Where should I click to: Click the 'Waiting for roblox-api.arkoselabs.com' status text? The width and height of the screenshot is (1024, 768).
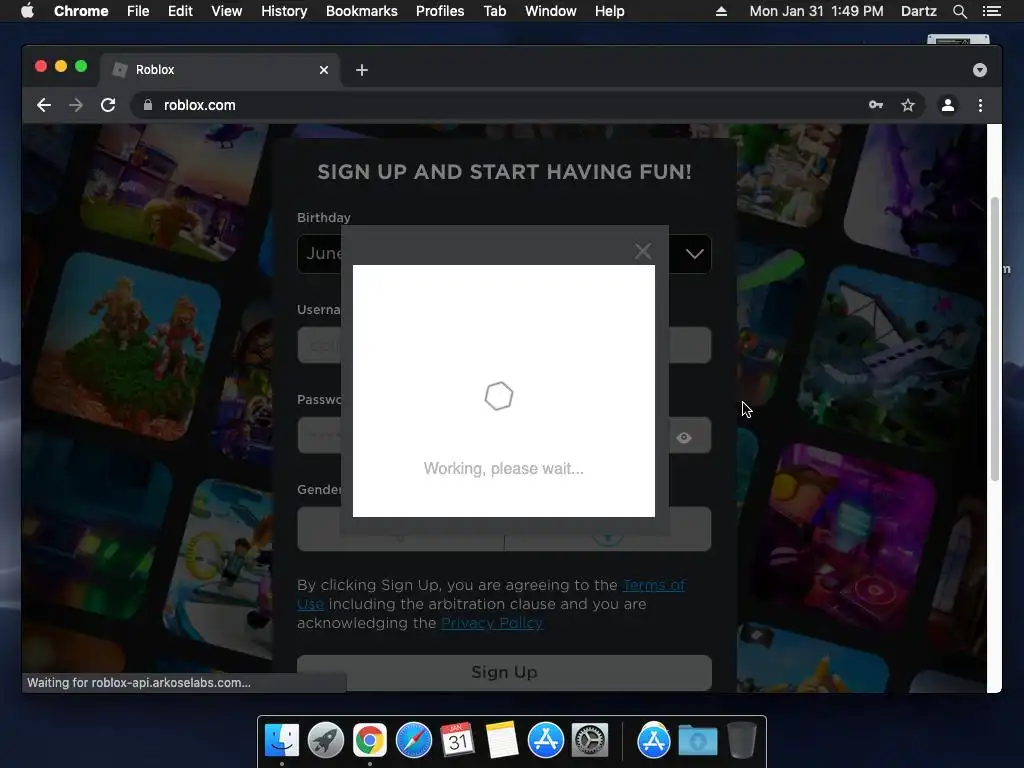tap(138, 682)
